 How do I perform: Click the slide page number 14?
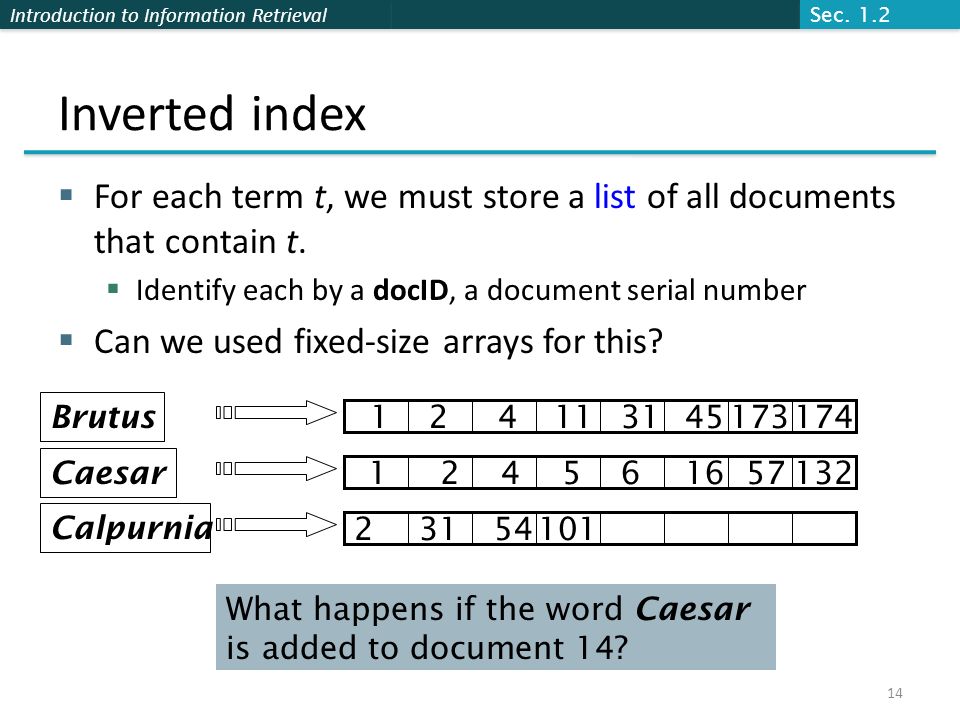click(894, 693)
